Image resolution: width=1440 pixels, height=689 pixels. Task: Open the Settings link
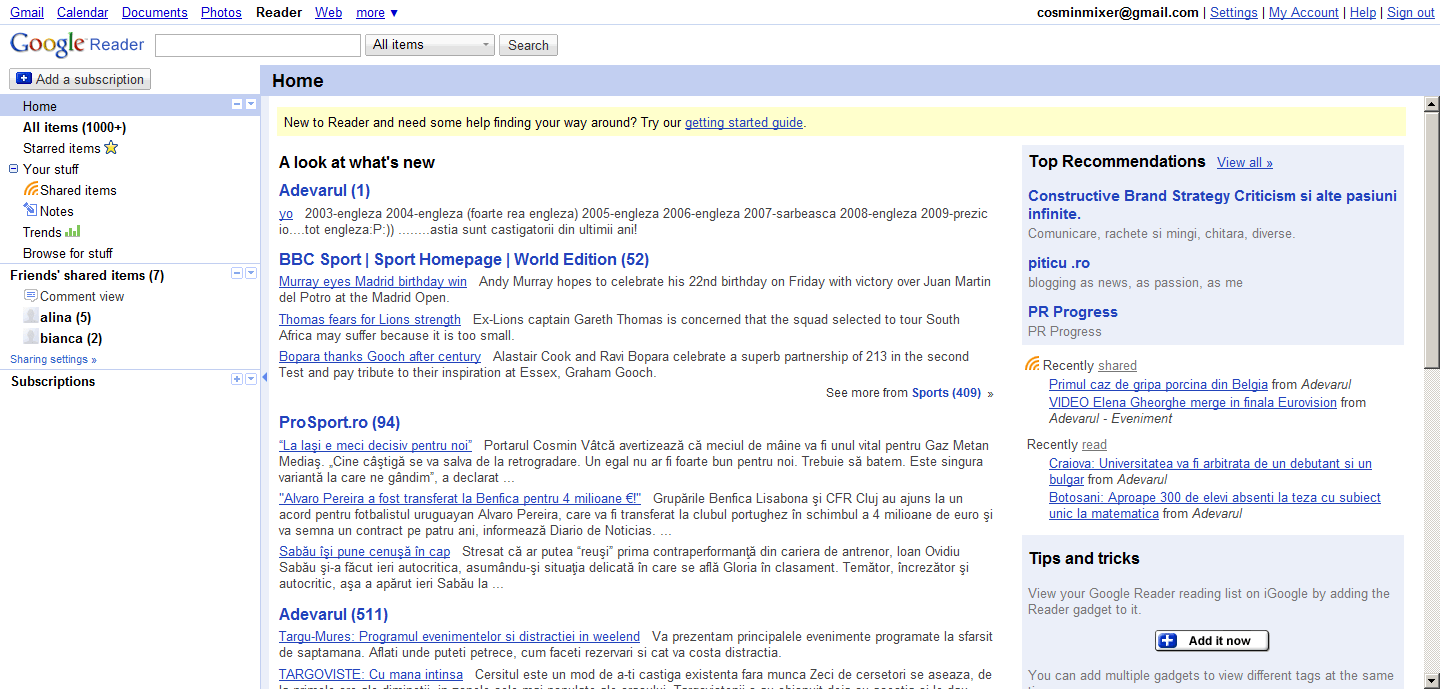[x=1234, y=13]
